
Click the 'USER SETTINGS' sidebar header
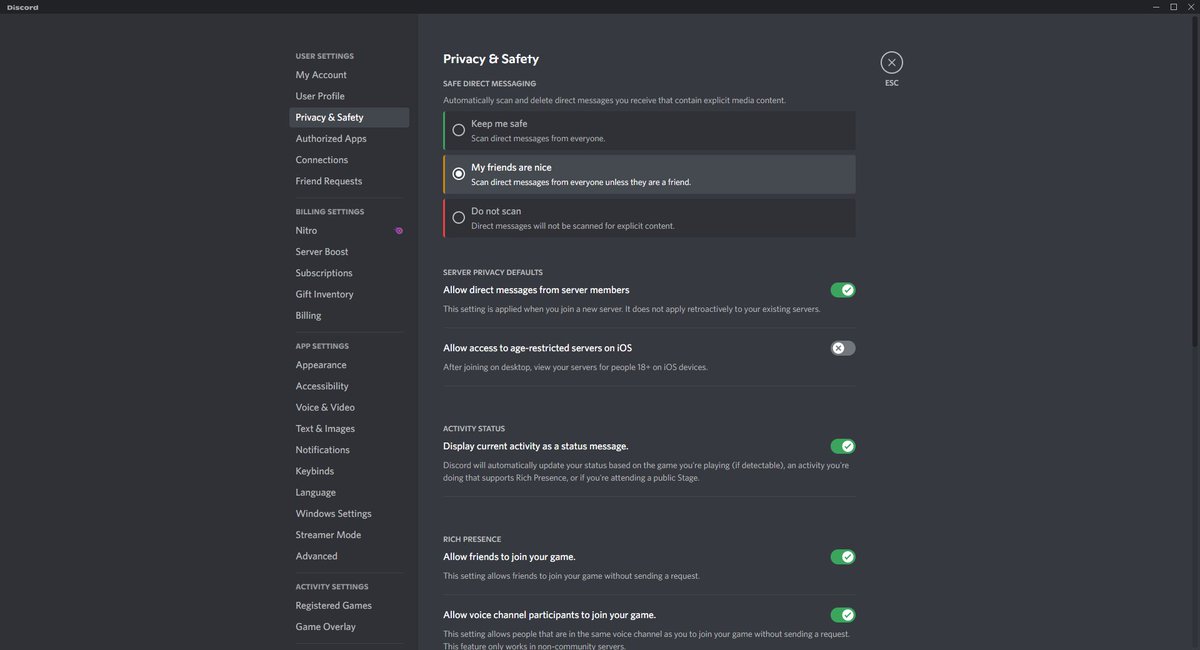coord(325,56)
